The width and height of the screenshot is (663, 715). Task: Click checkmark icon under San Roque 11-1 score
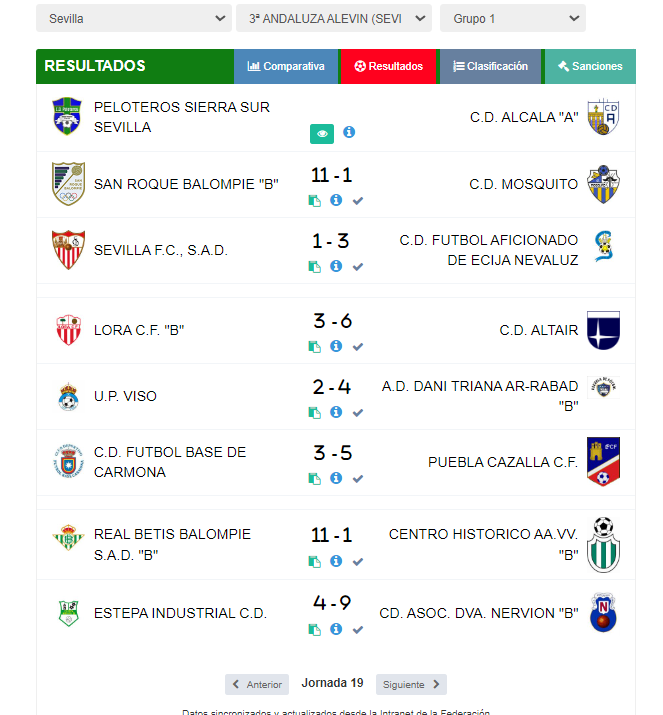358,200
